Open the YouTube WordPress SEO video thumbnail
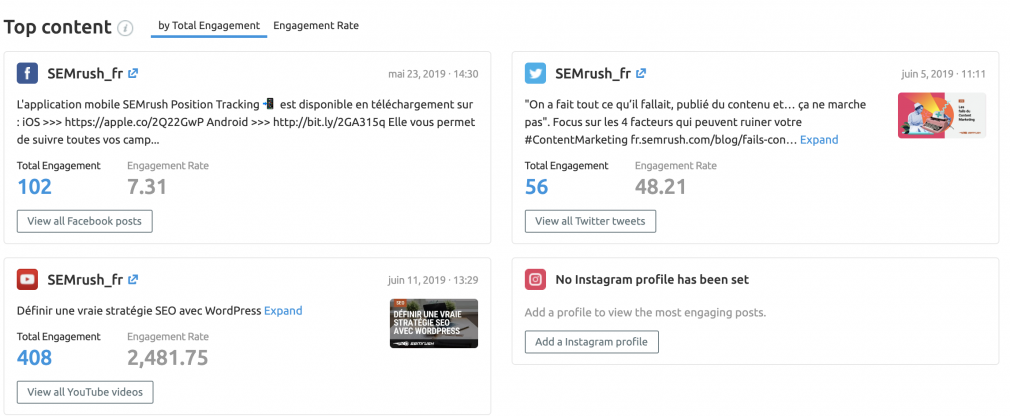Screen dimensions: 1010x416 [434, 323]
